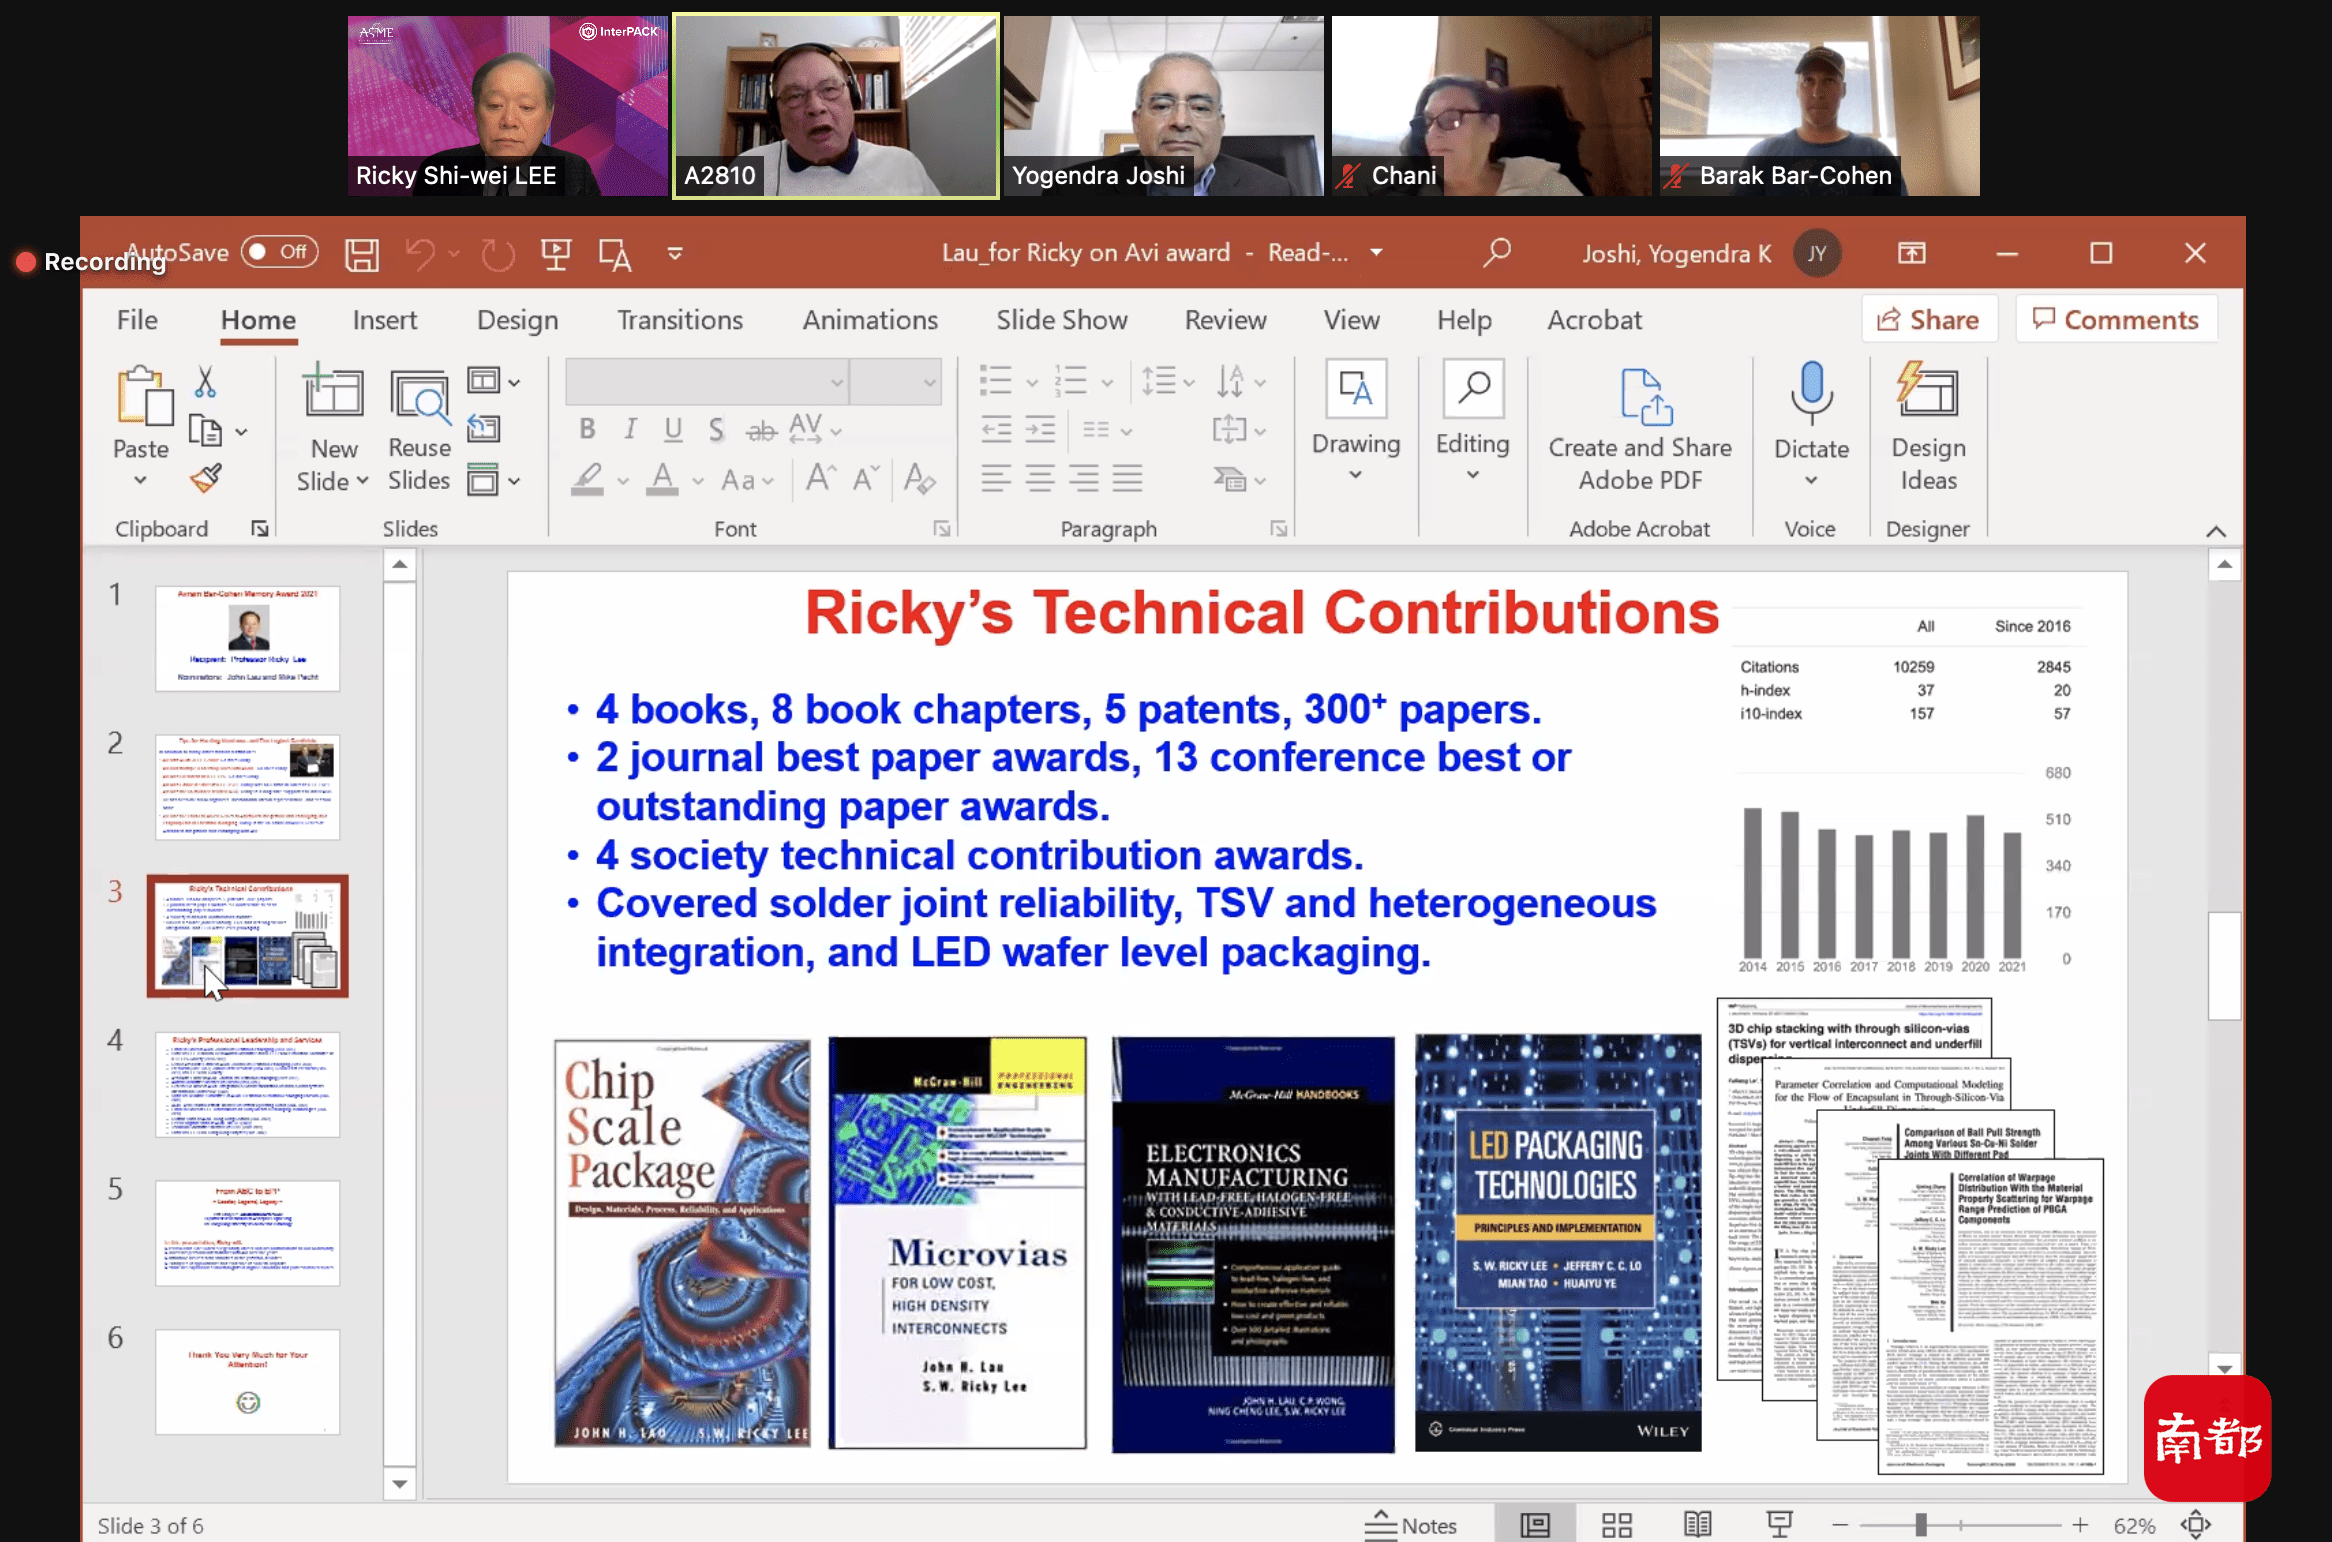The height and width of the screenshot is (1542, 2332).
Task: Click the Save icon in title bar
Action: (361, 254)
